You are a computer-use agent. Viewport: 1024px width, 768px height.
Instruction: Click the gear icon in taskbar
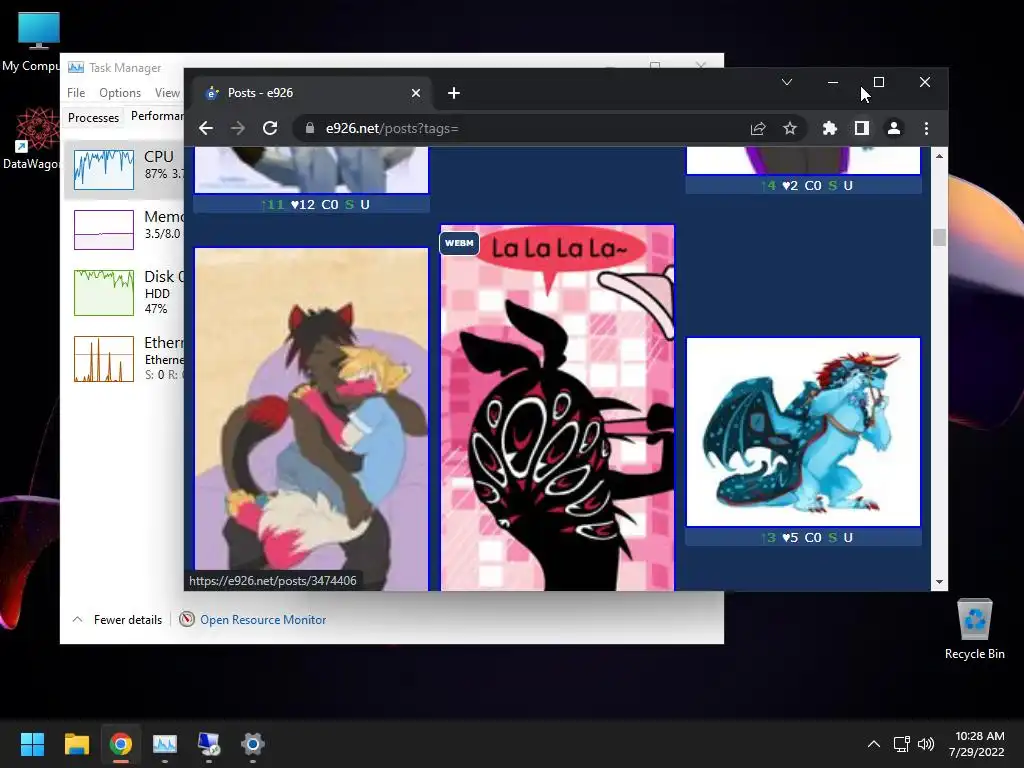point(253,744)
